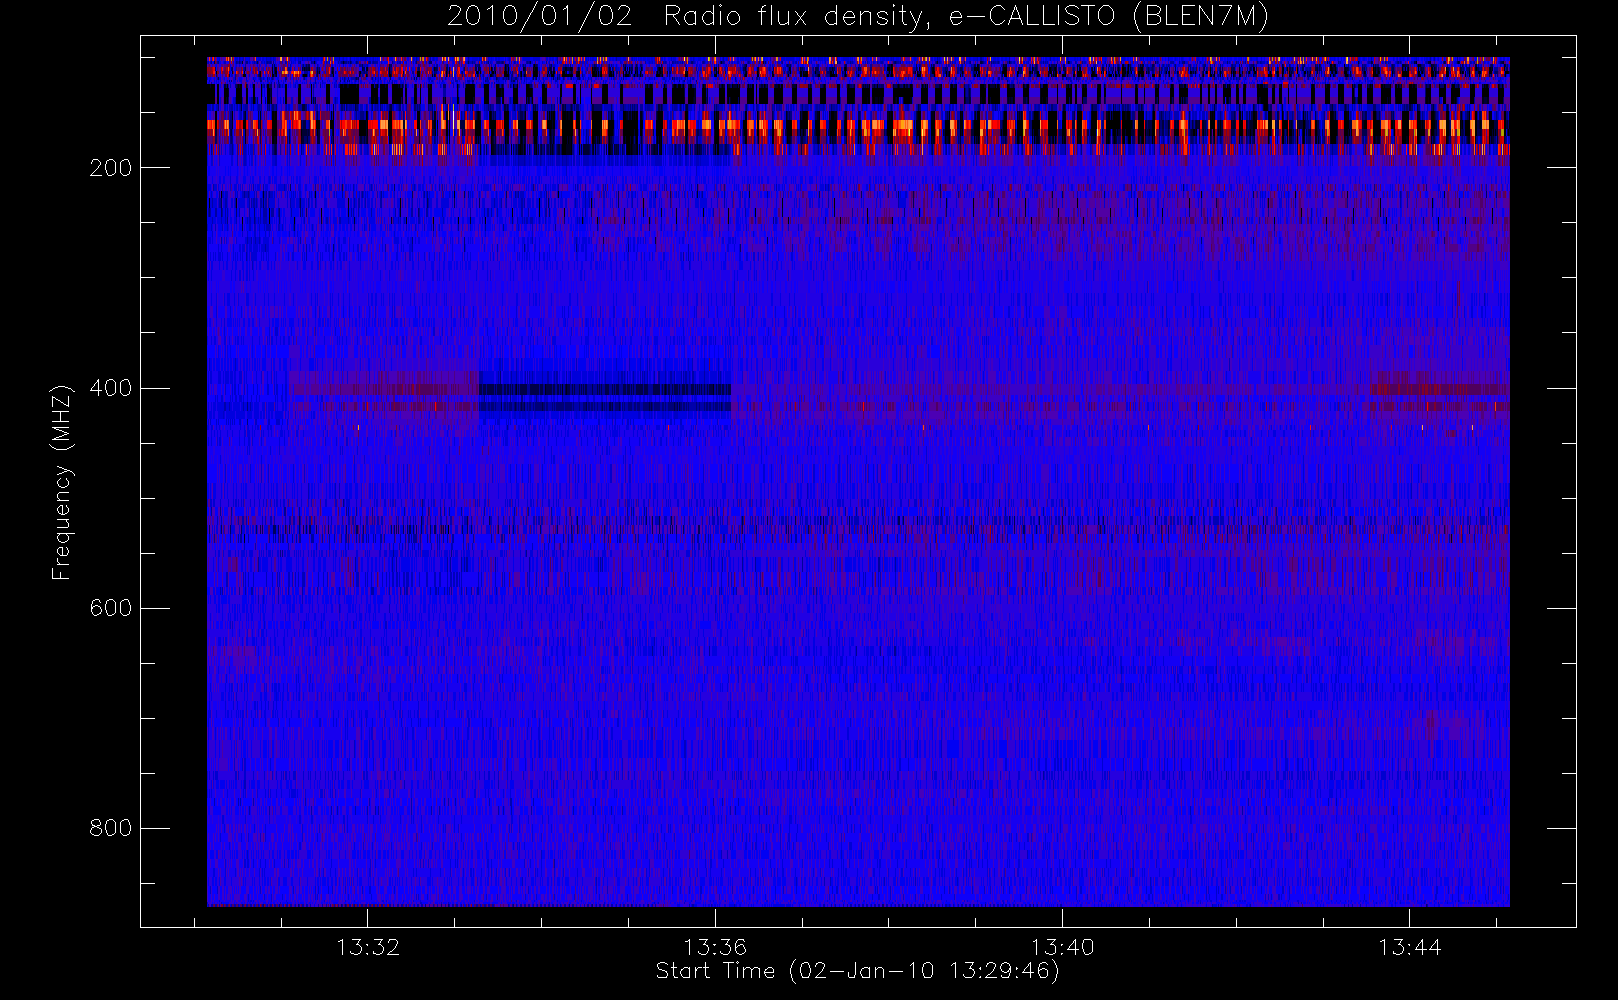Click the "Frequency (MHz)" axis label
This screenshot has width=1618, height=1000.
62,482
